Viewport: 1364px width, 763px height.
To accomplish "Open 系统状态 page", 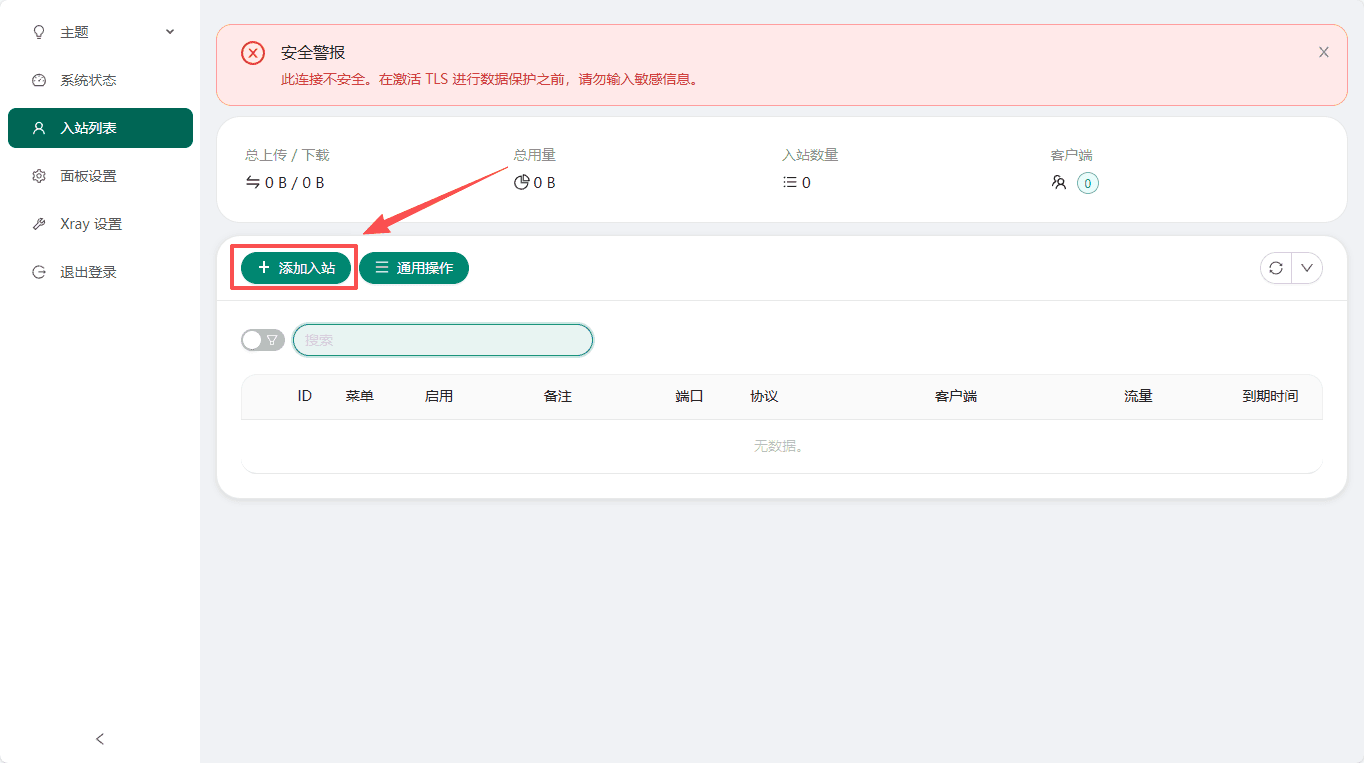I will click(x=88, y=80).
